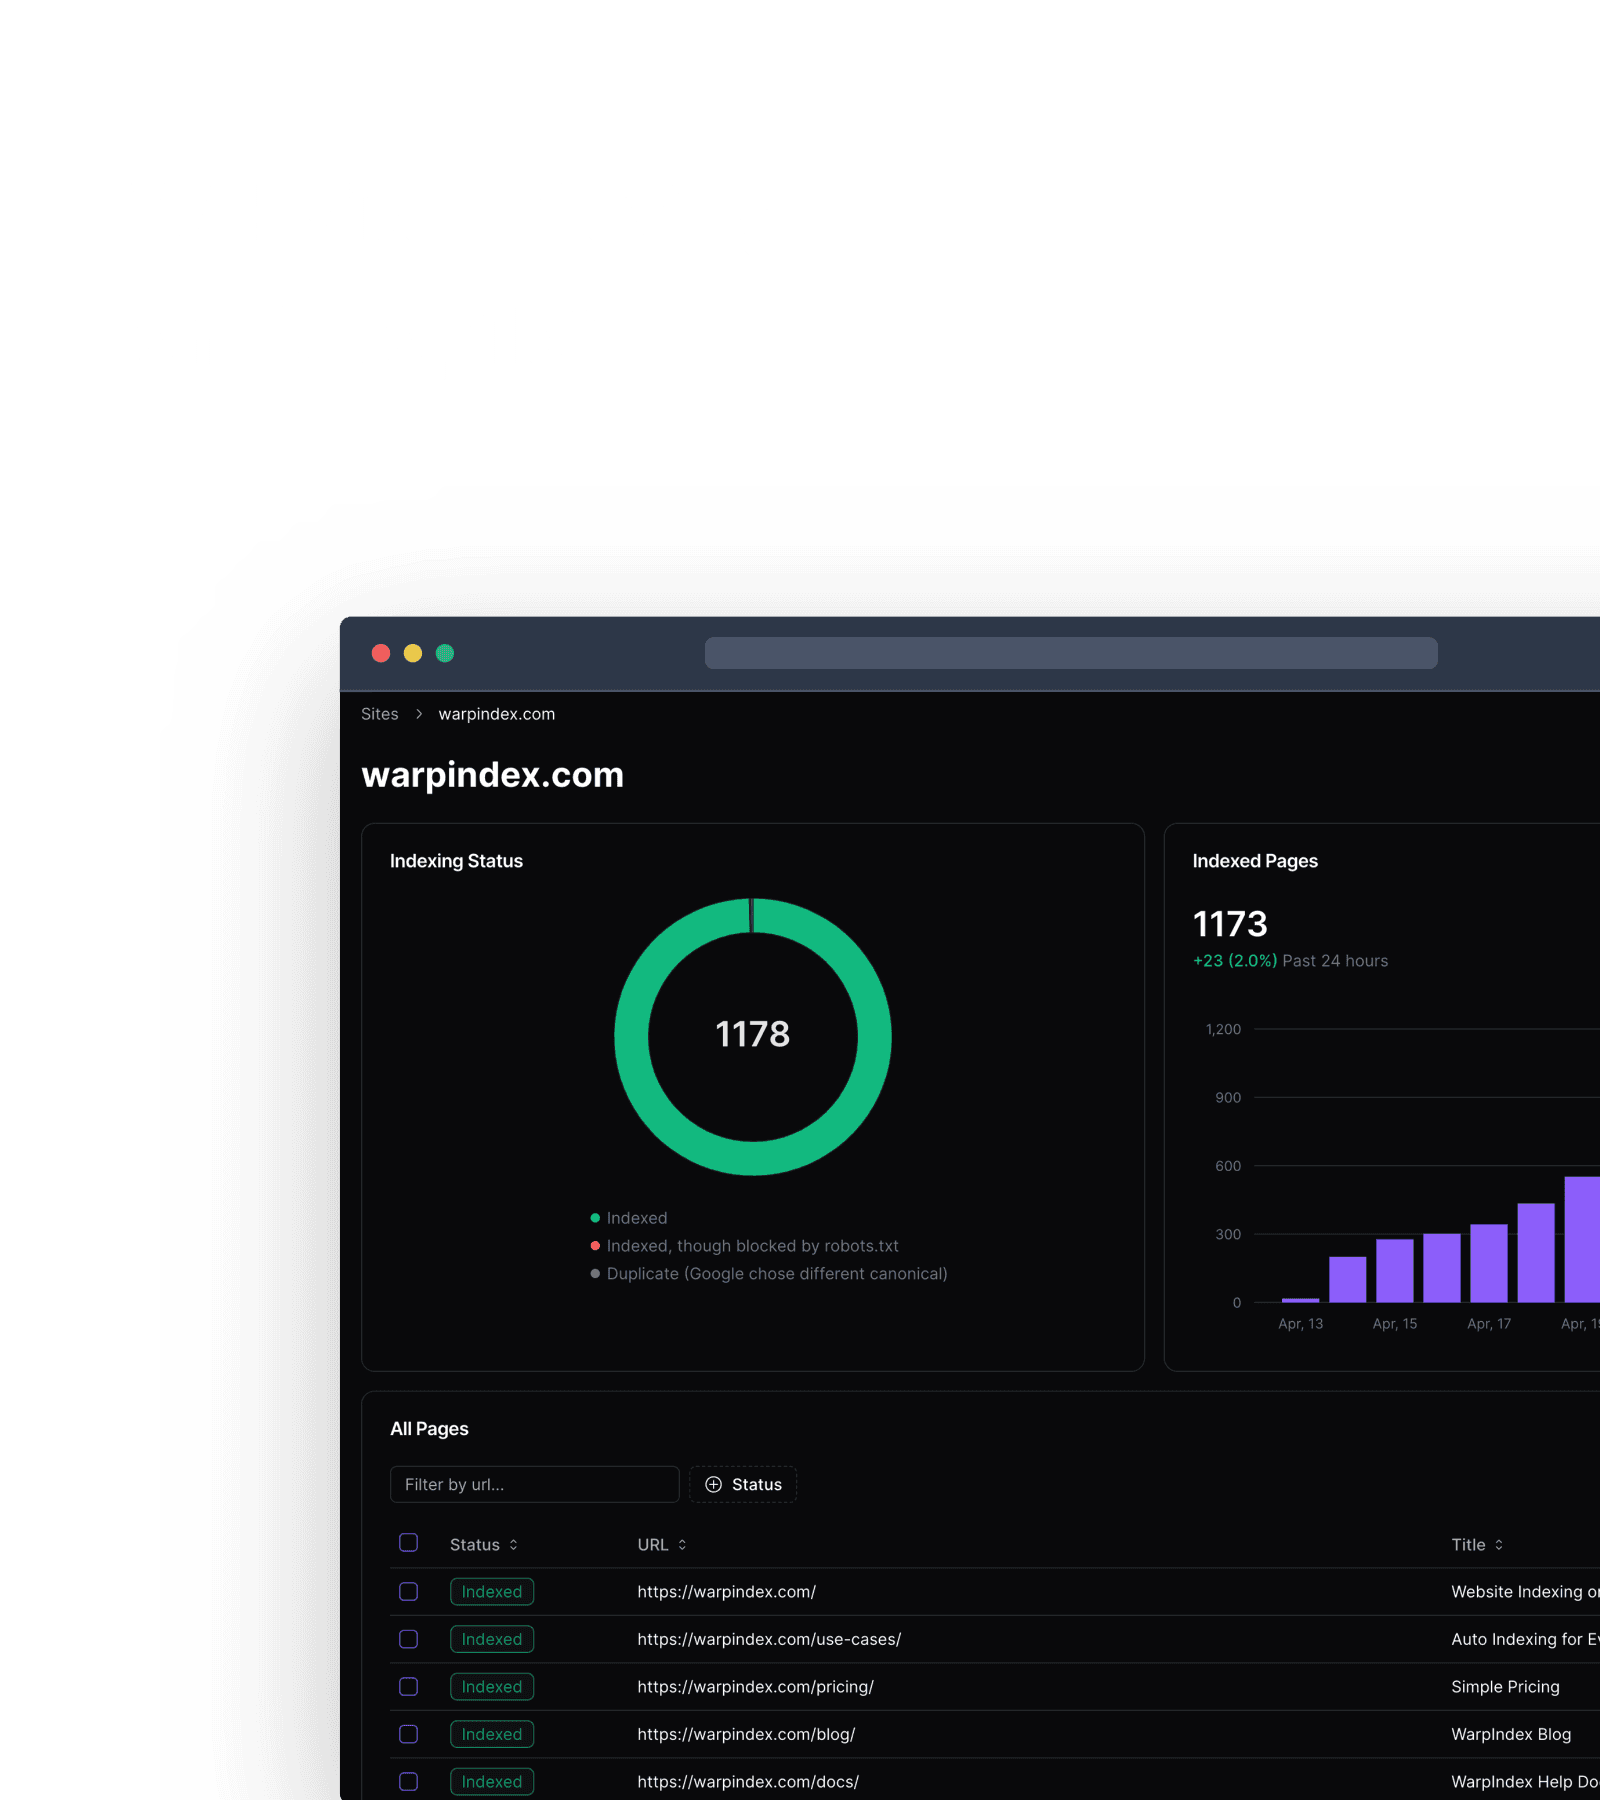
Task: Click the WarpIndex Blog title cell
Action: coord(1511,1734)
